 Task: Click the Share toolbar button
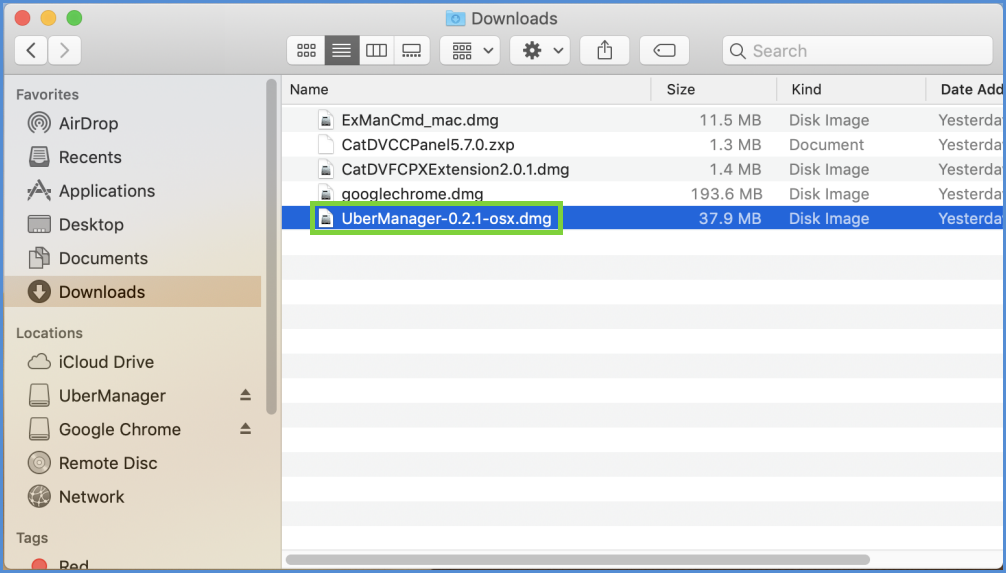[604, 51]
